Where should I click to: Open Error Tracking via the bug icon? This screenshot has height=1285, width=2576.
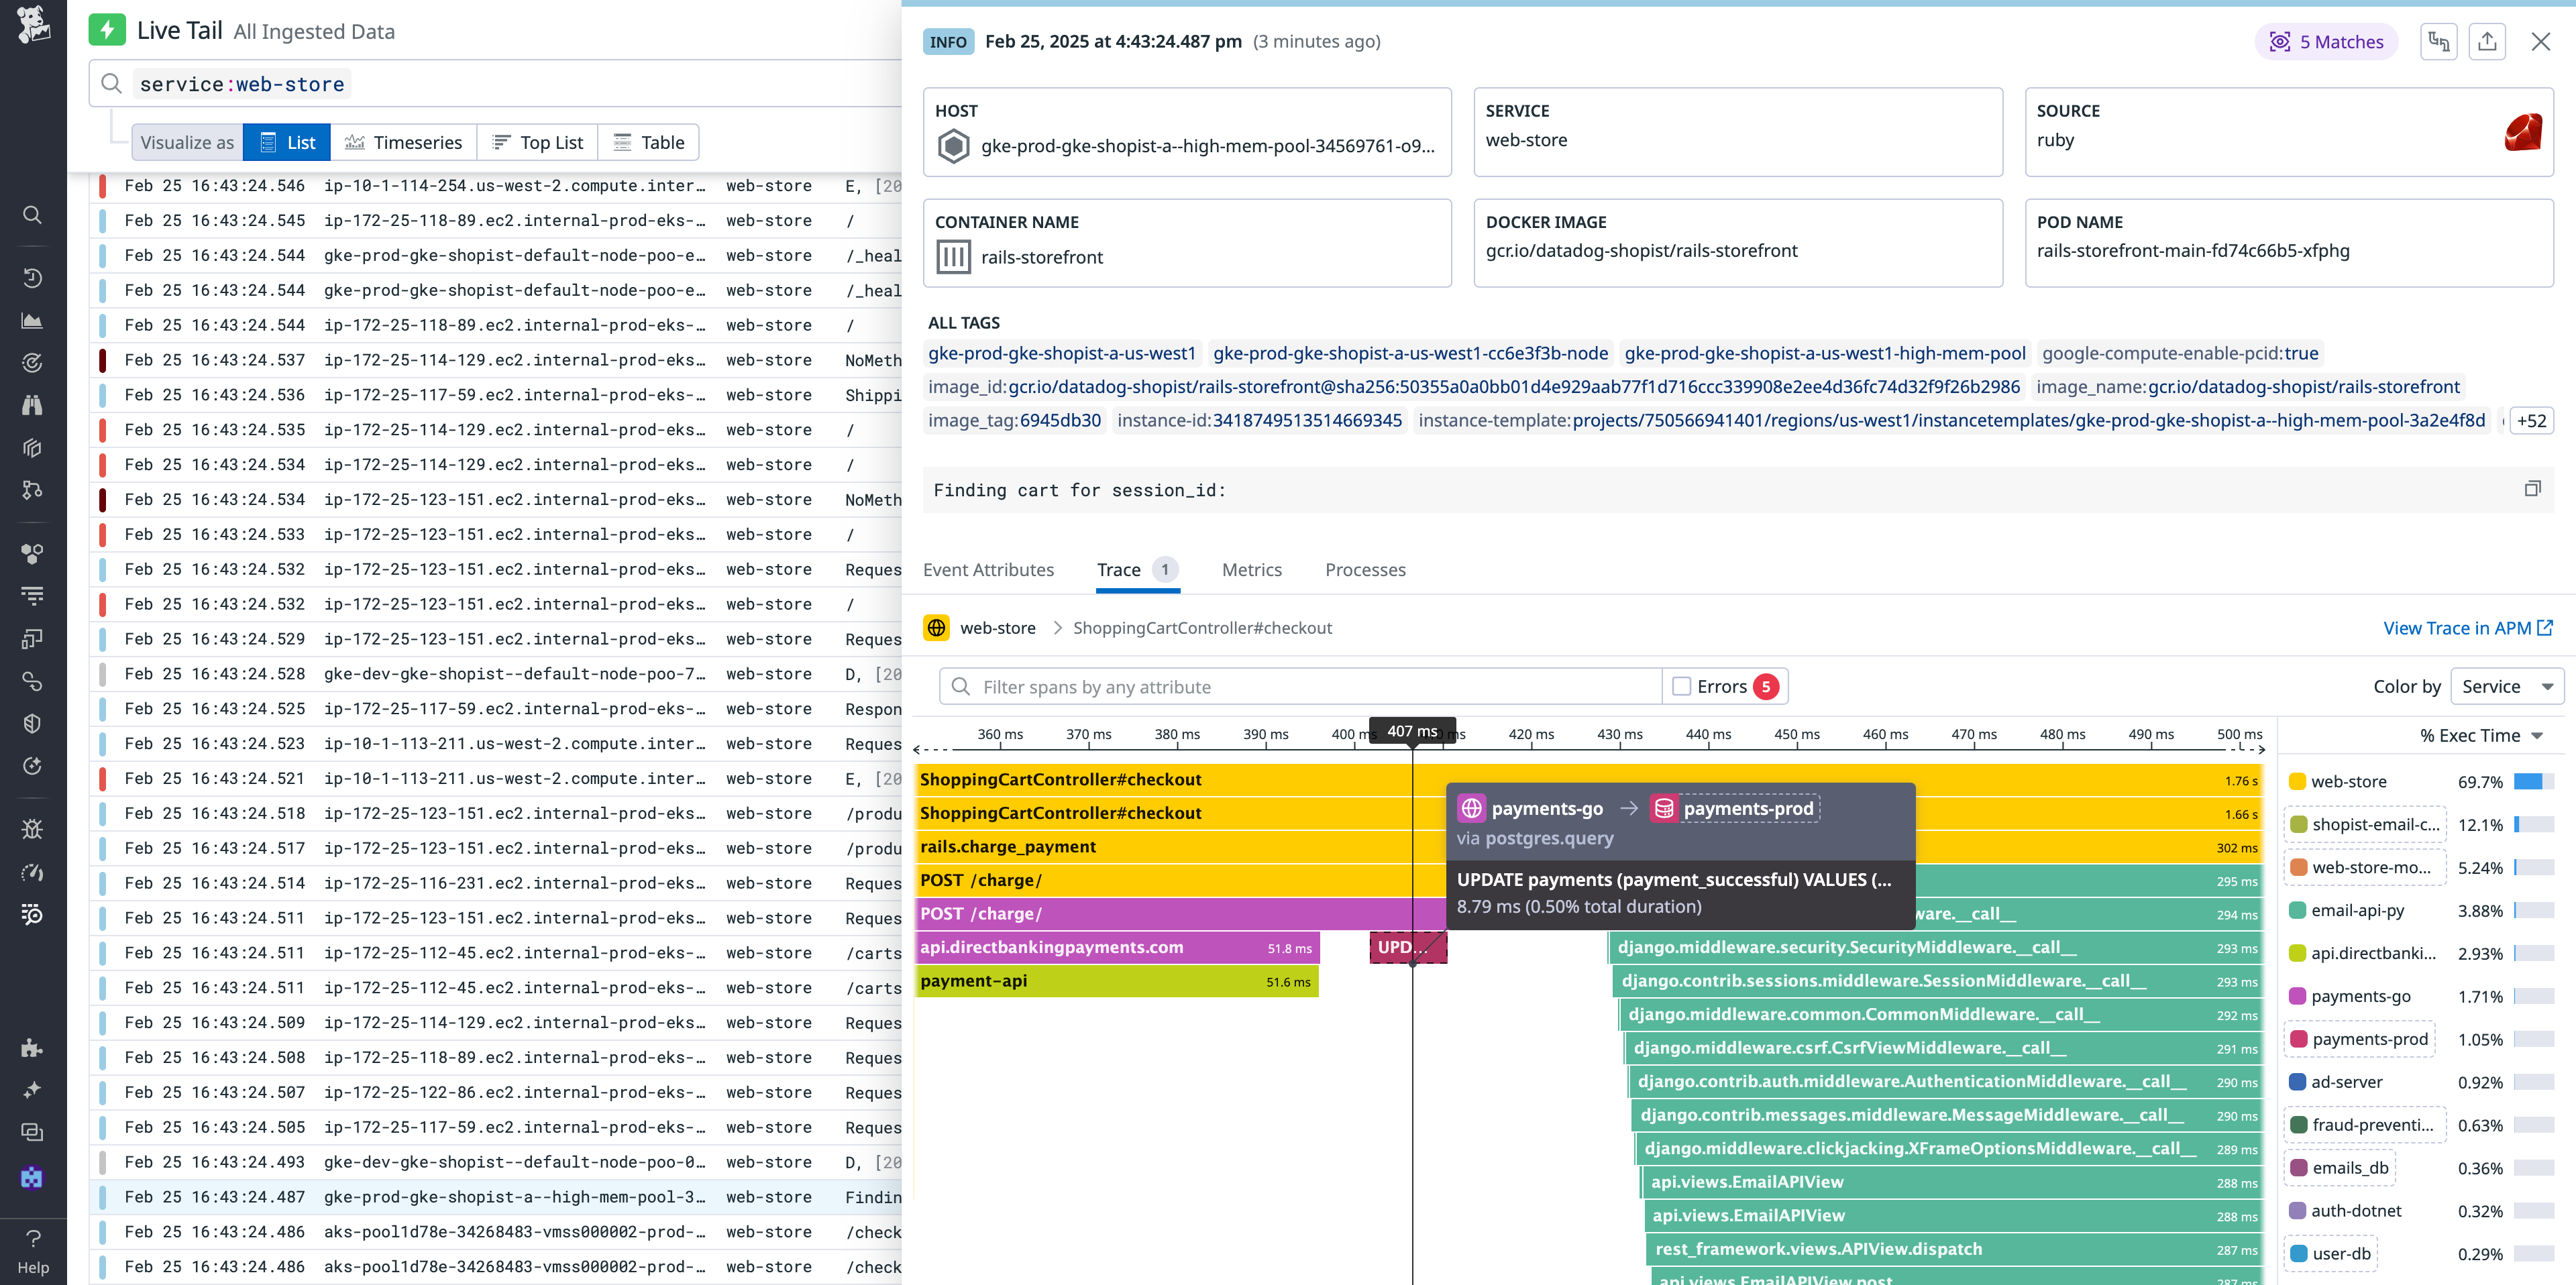tap(32, 828)
